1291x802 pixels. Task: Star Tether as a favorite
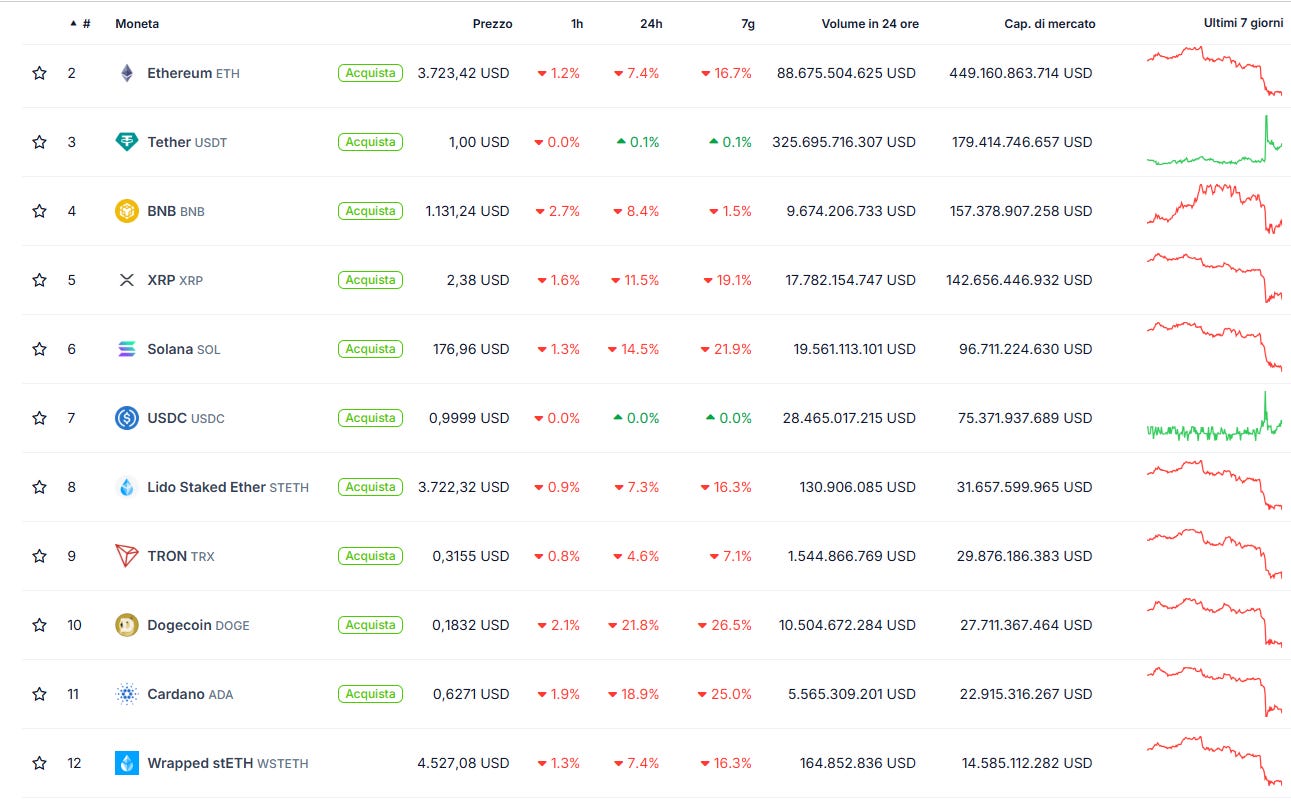click(39, 142)
